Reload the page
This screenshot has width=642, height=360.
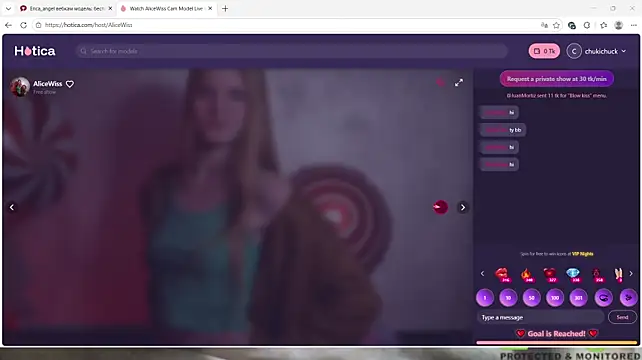tap(23, 25)
